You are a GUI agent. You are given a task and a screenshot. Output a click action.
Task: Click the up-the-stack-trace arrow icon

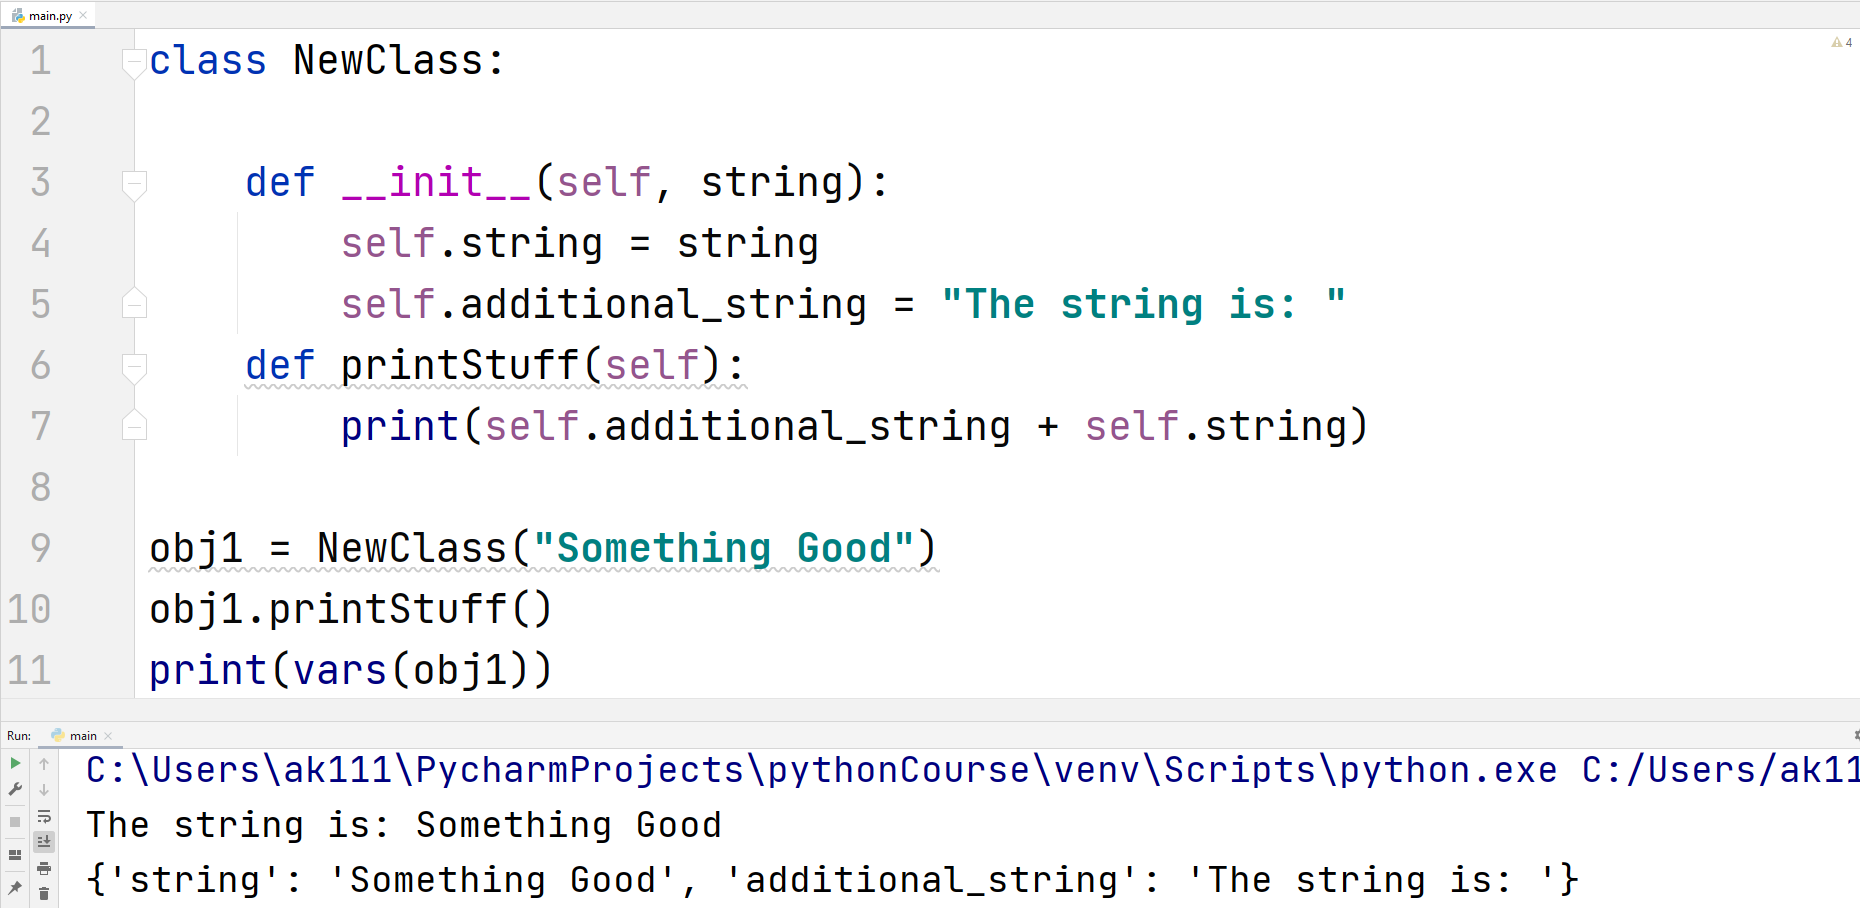44,763
